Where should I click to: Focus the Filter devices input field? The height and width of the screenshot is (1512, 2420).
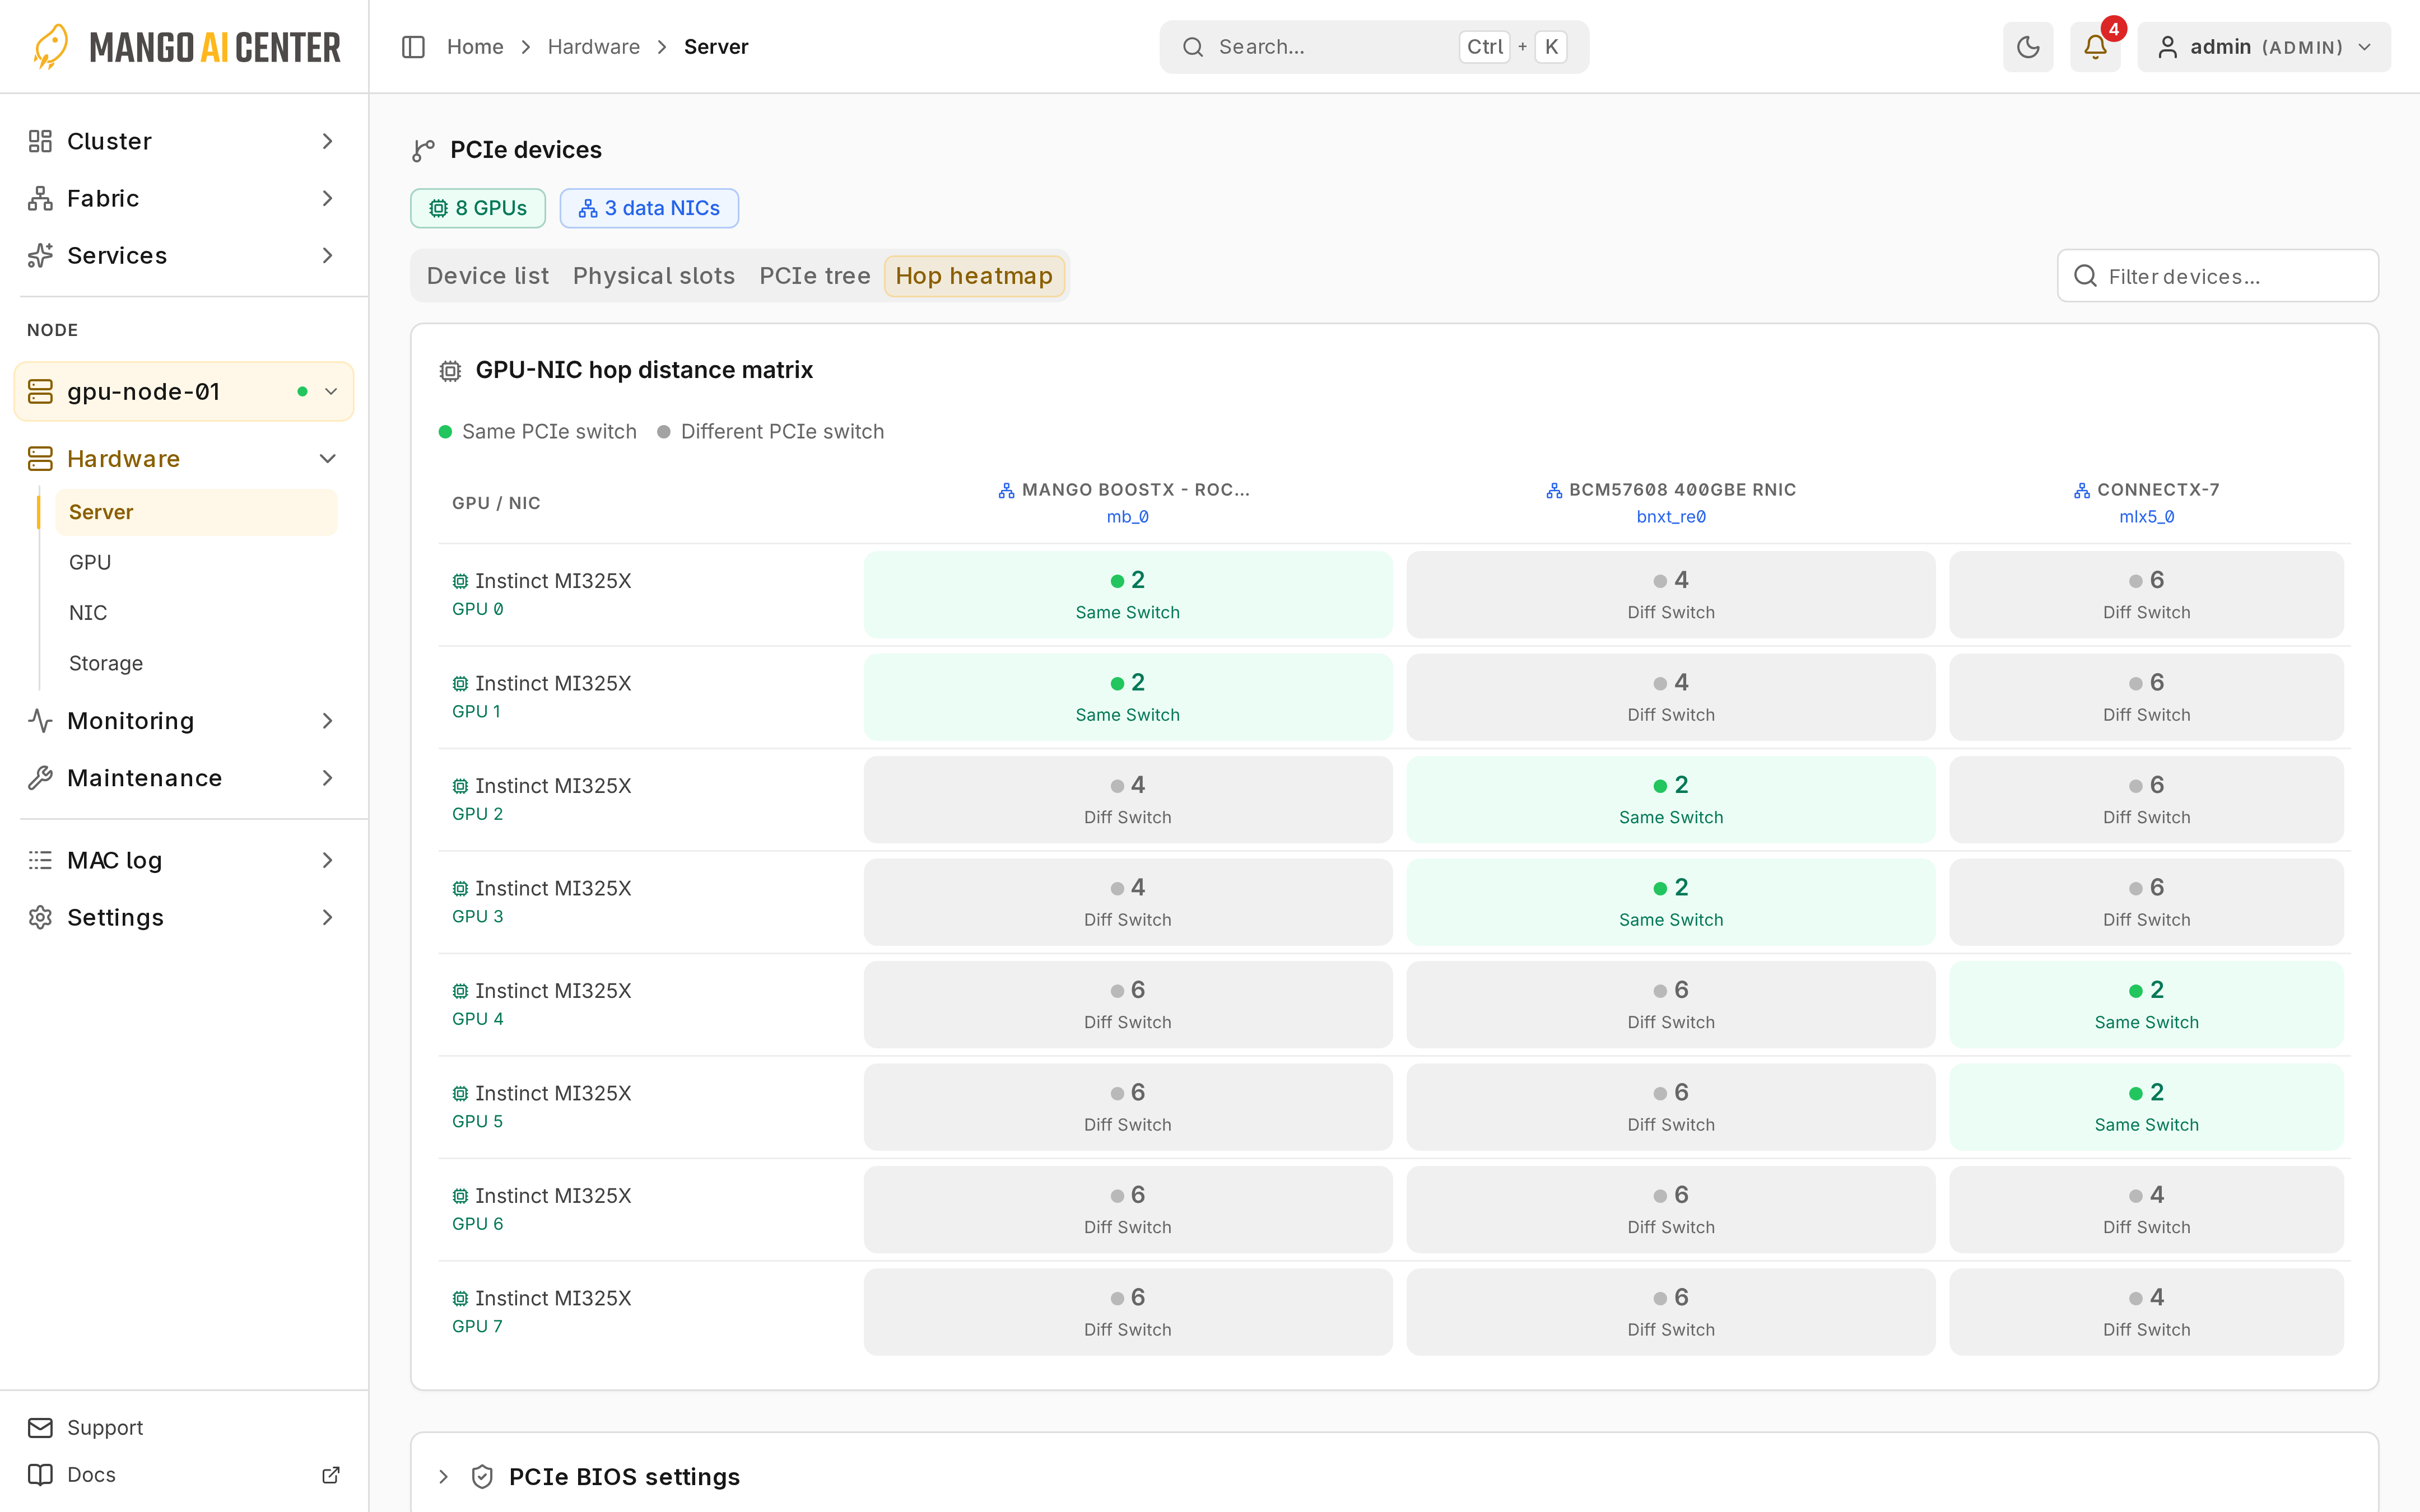pos(2218,276)
